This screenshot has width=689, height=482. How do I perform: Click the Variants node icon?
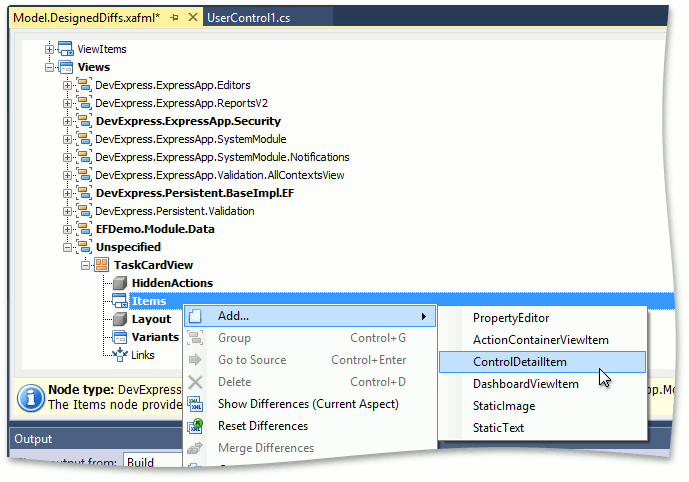pos(120,337)
